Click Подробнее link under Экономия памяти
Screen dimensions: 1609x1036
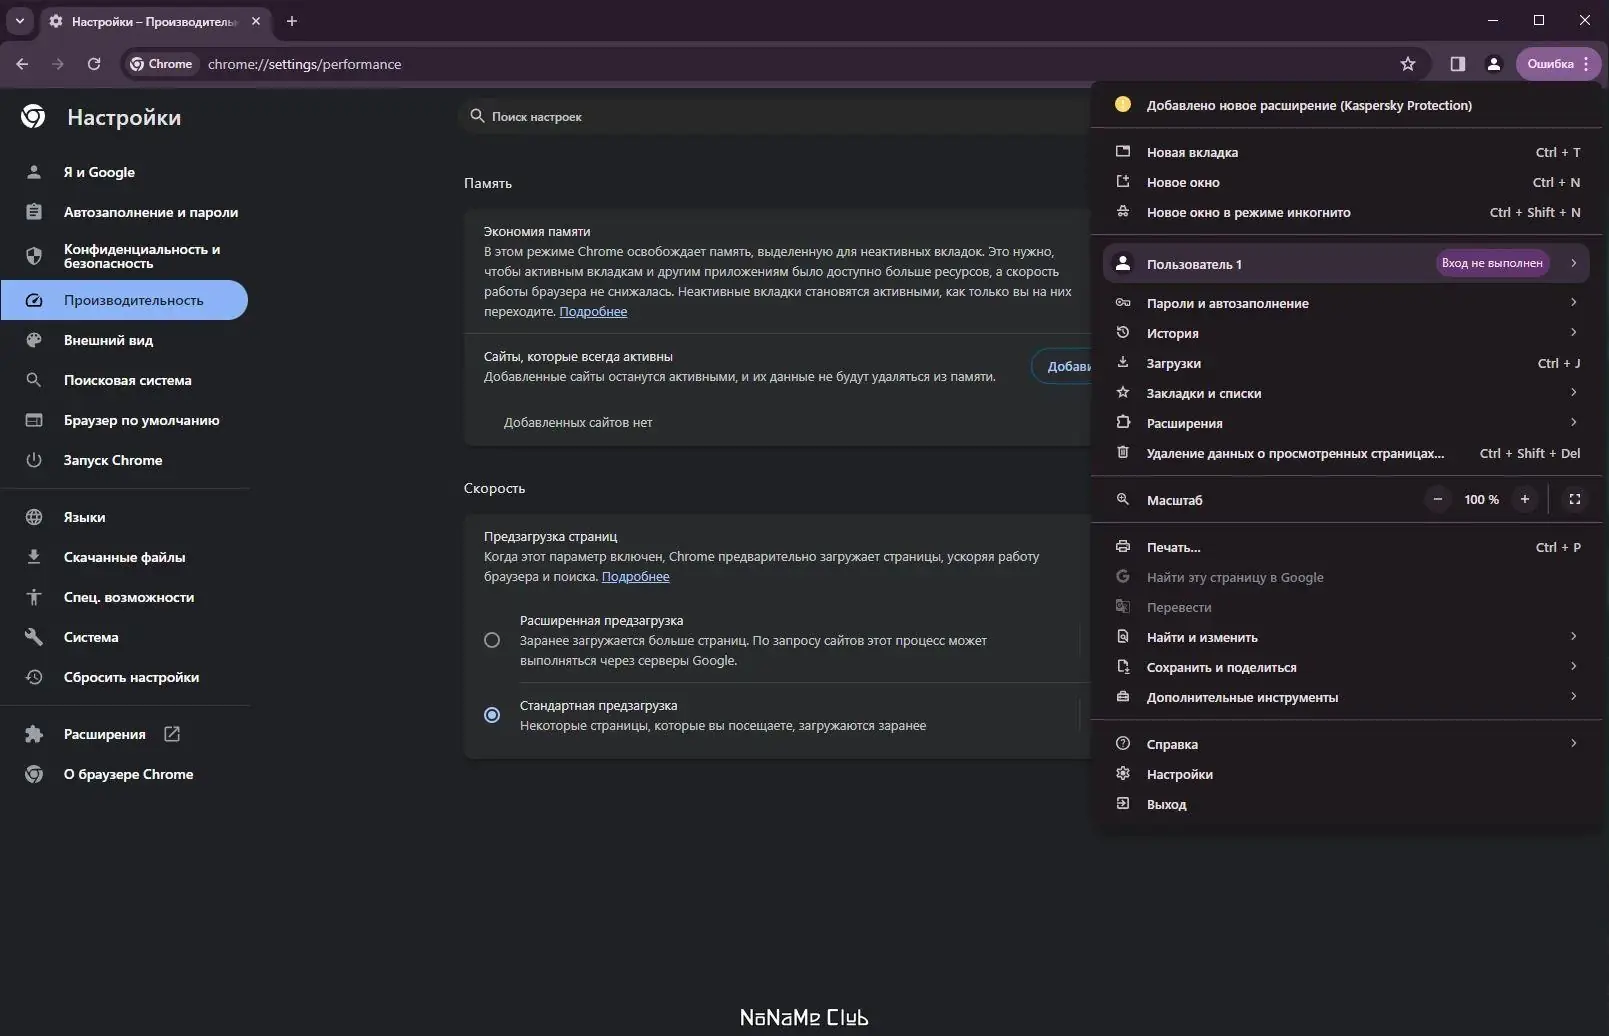coord(593,312)
